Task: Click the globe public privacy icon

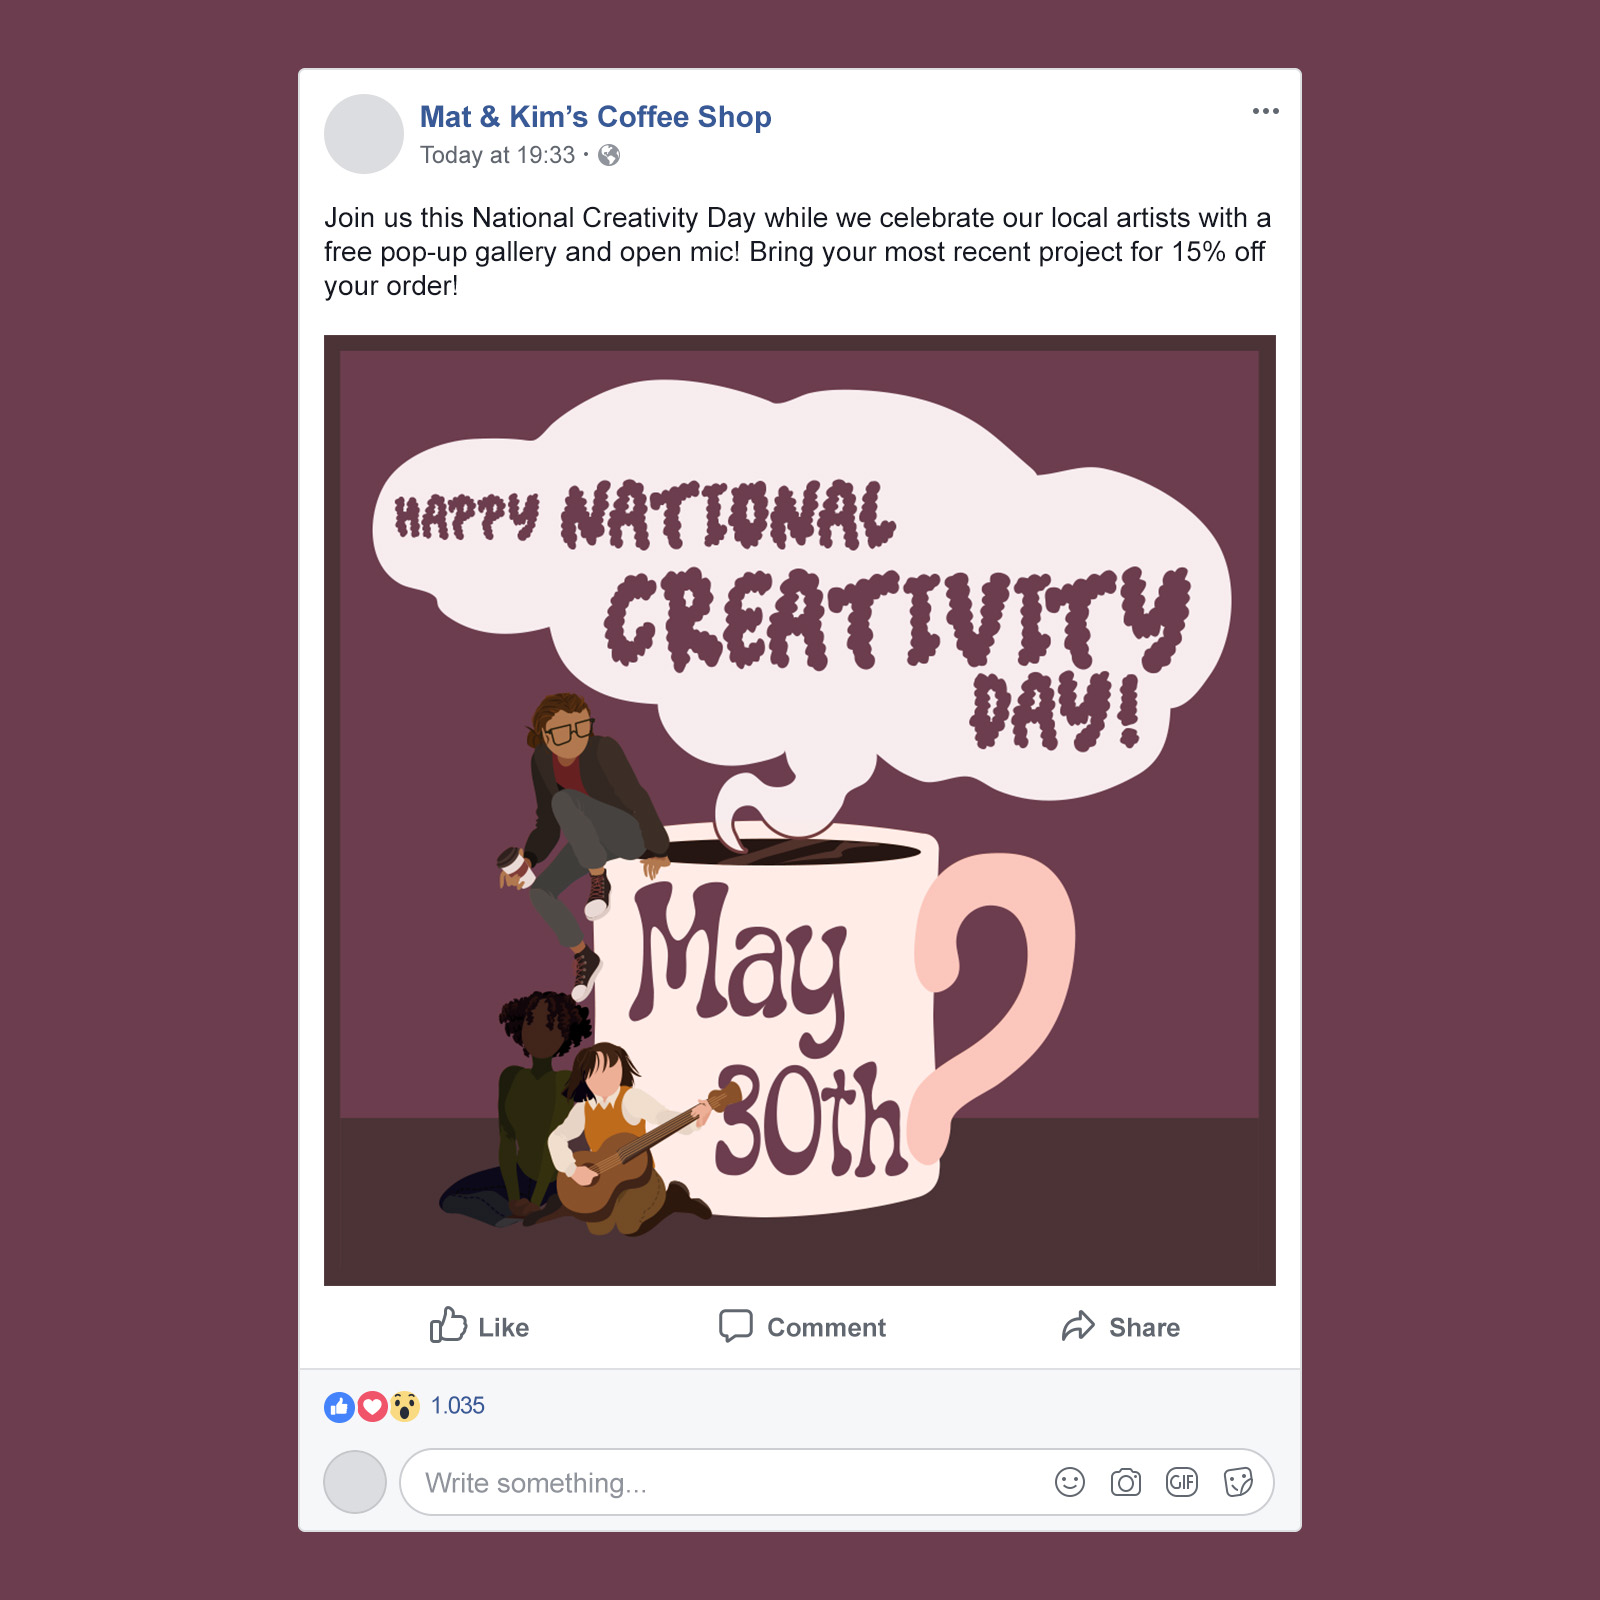Action: [609, 155]
